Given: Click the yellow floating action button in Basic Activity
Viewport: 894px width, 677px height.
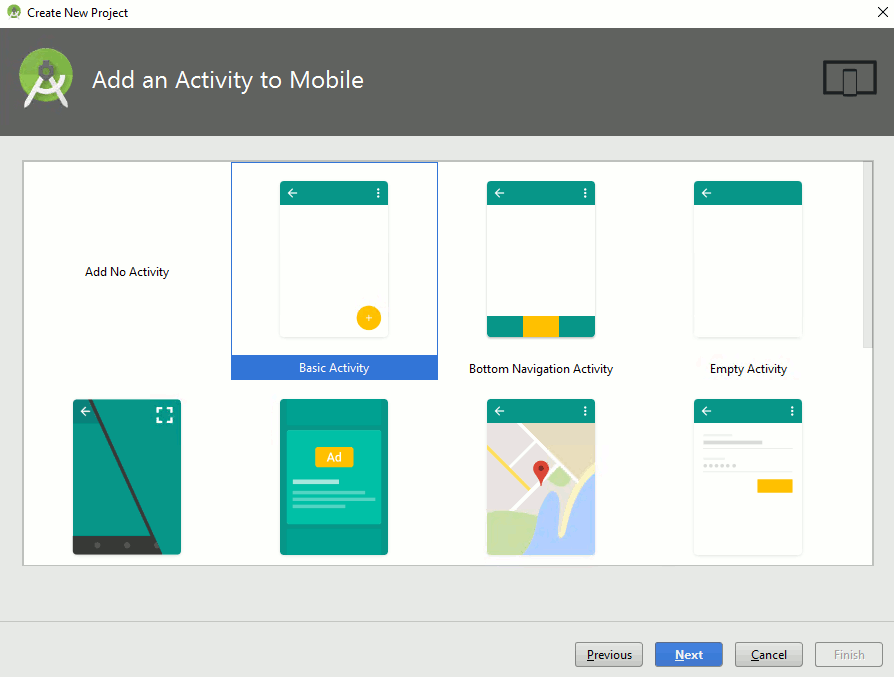Looking at the screenshot, I should click(x=369, y=318).
